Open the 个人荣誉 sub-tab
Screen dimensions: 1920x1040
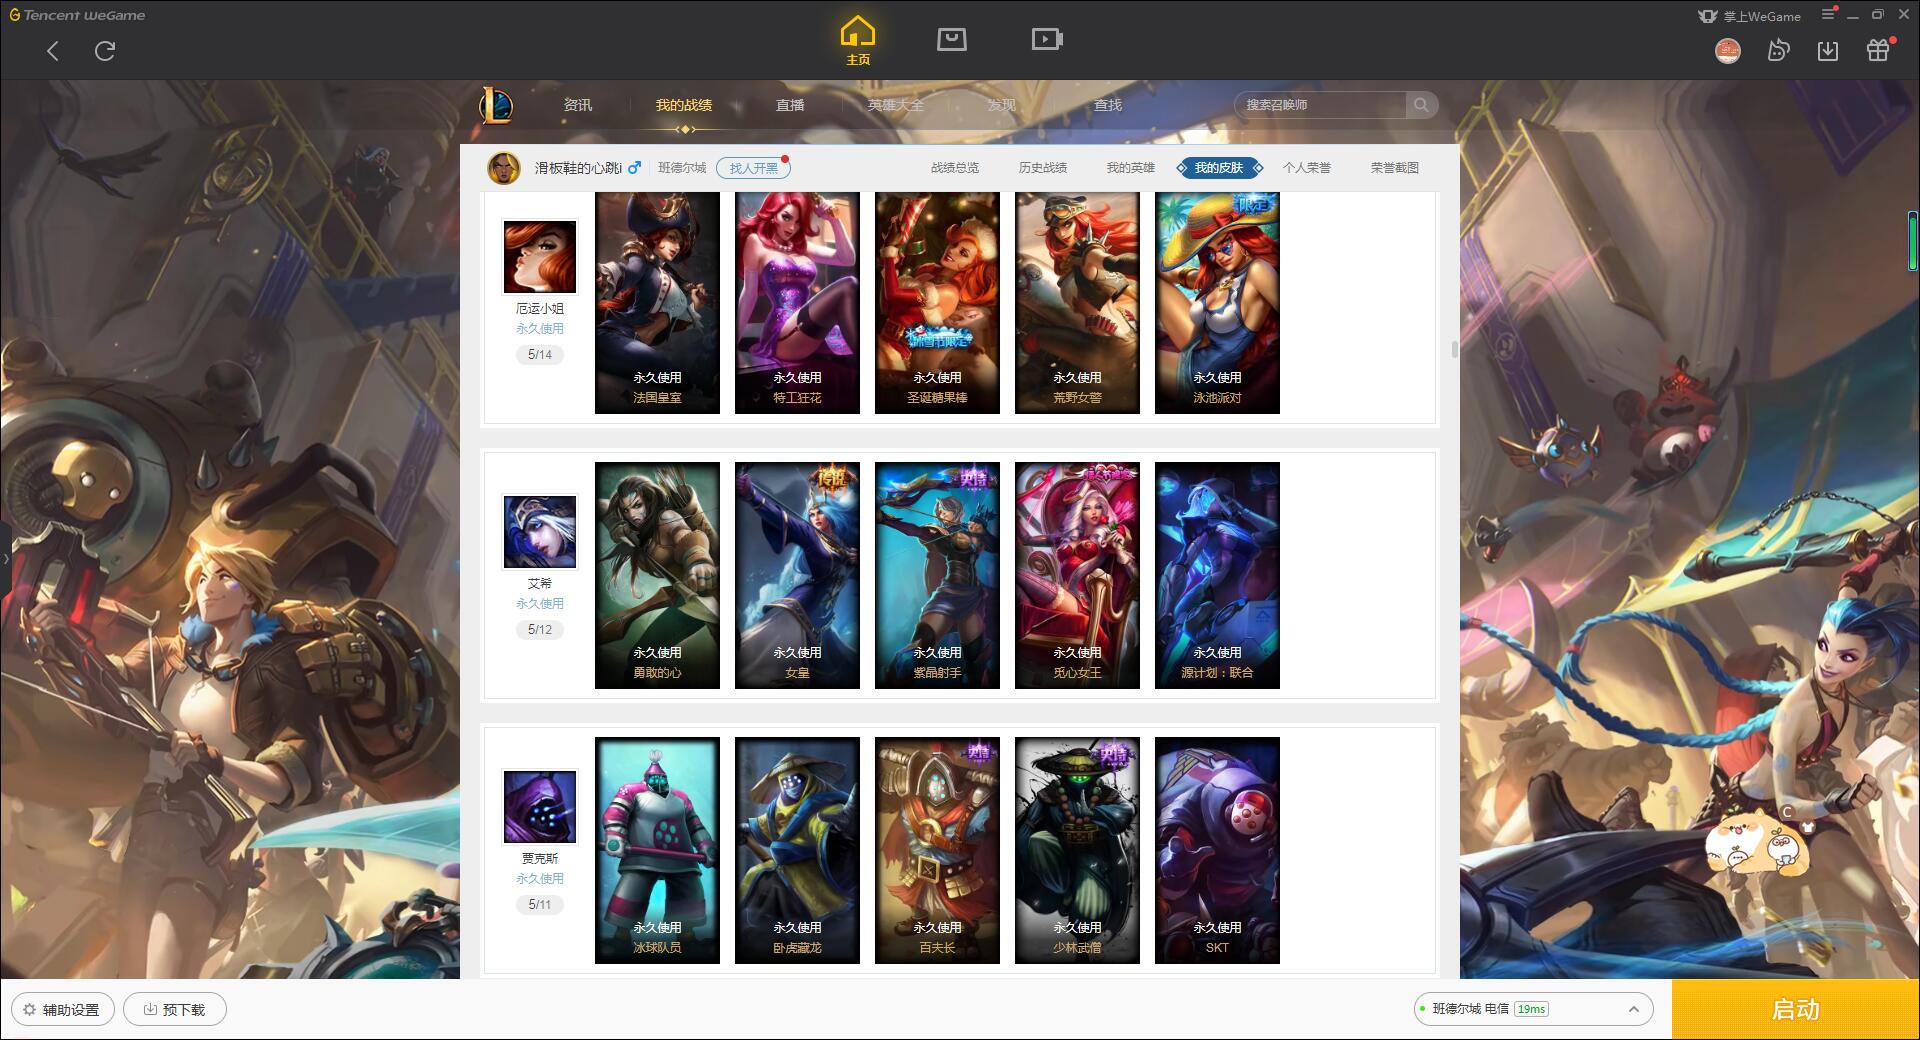coord(1307,168)
